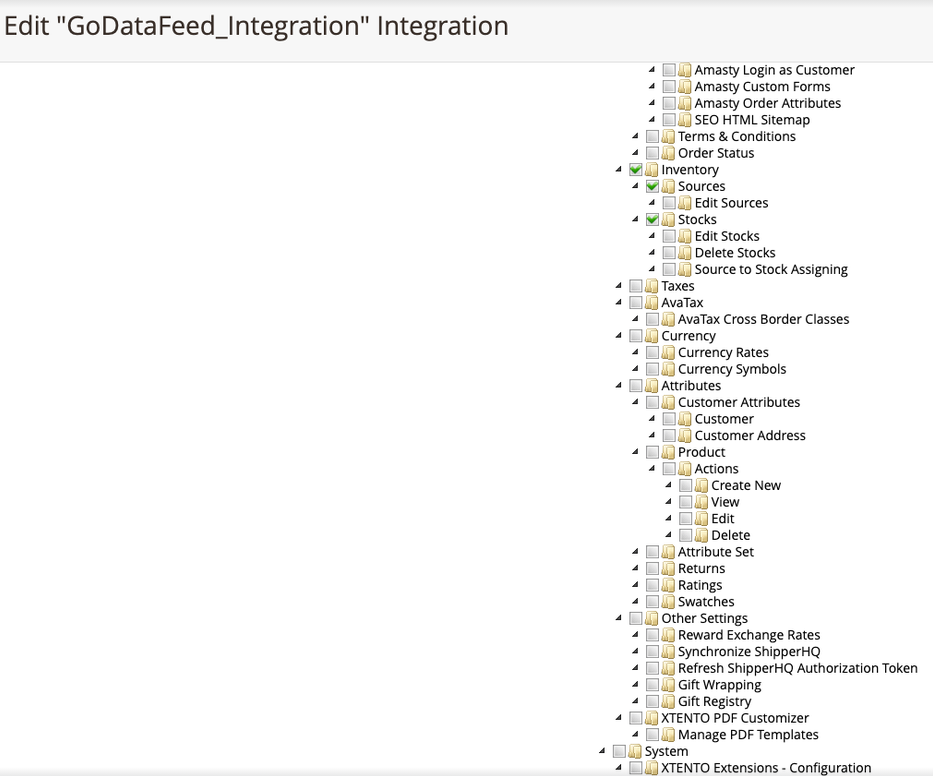The image size is (933, 776).
Task: Click the folder icon next to Stocks
Action: pos(668,220)
